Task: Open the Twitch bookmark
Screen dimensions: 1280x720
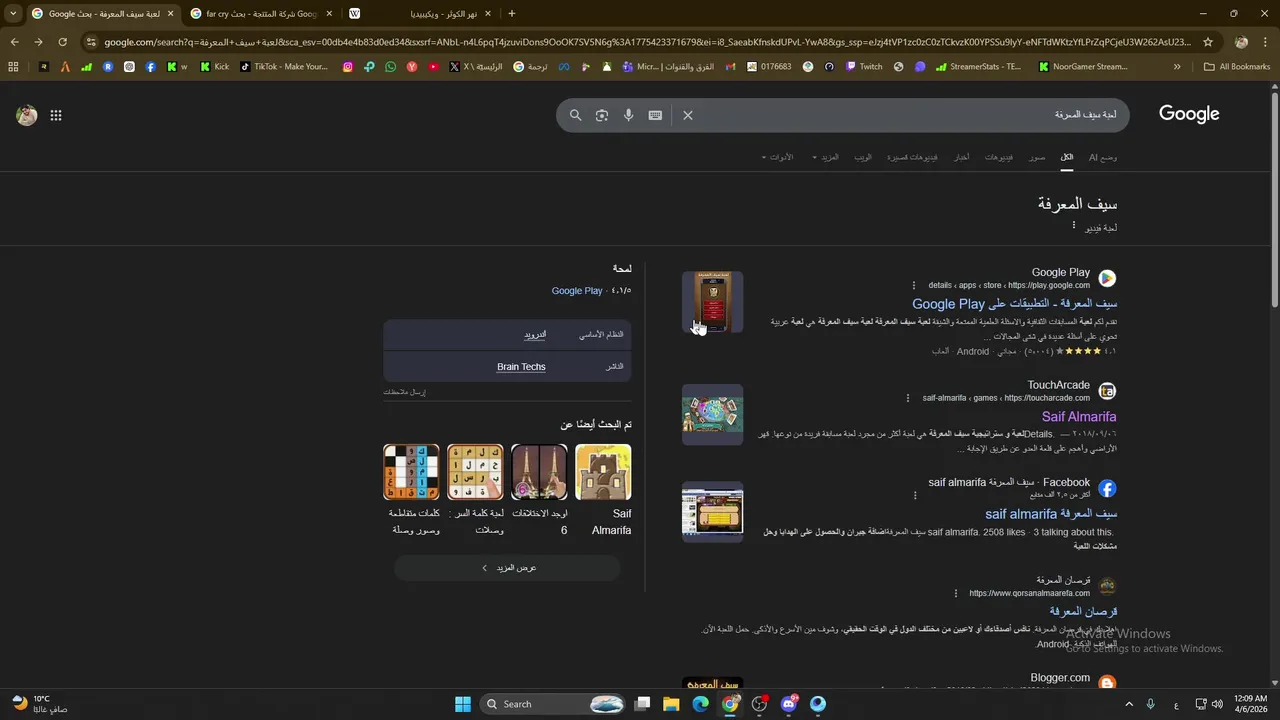Action: [x=864, y=67]
